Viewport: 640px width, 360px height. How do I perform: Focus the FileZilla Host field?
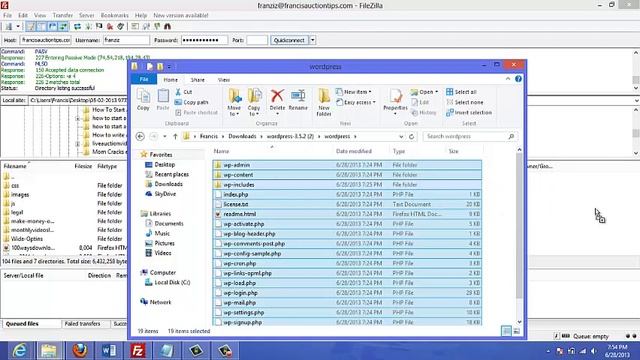pyautogui.click(x=46, y=40)
